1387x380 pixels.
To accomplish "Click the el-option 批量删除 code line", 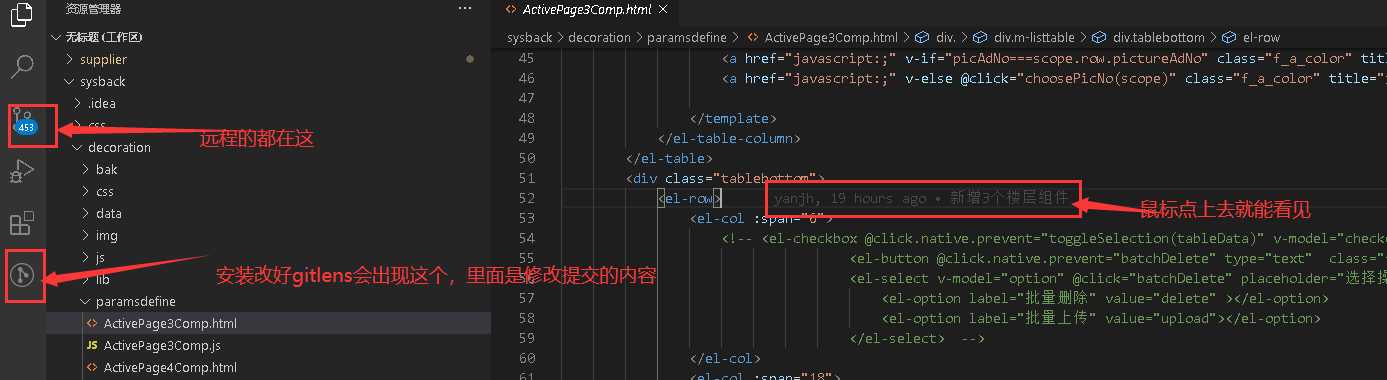I will (1105, 298).
